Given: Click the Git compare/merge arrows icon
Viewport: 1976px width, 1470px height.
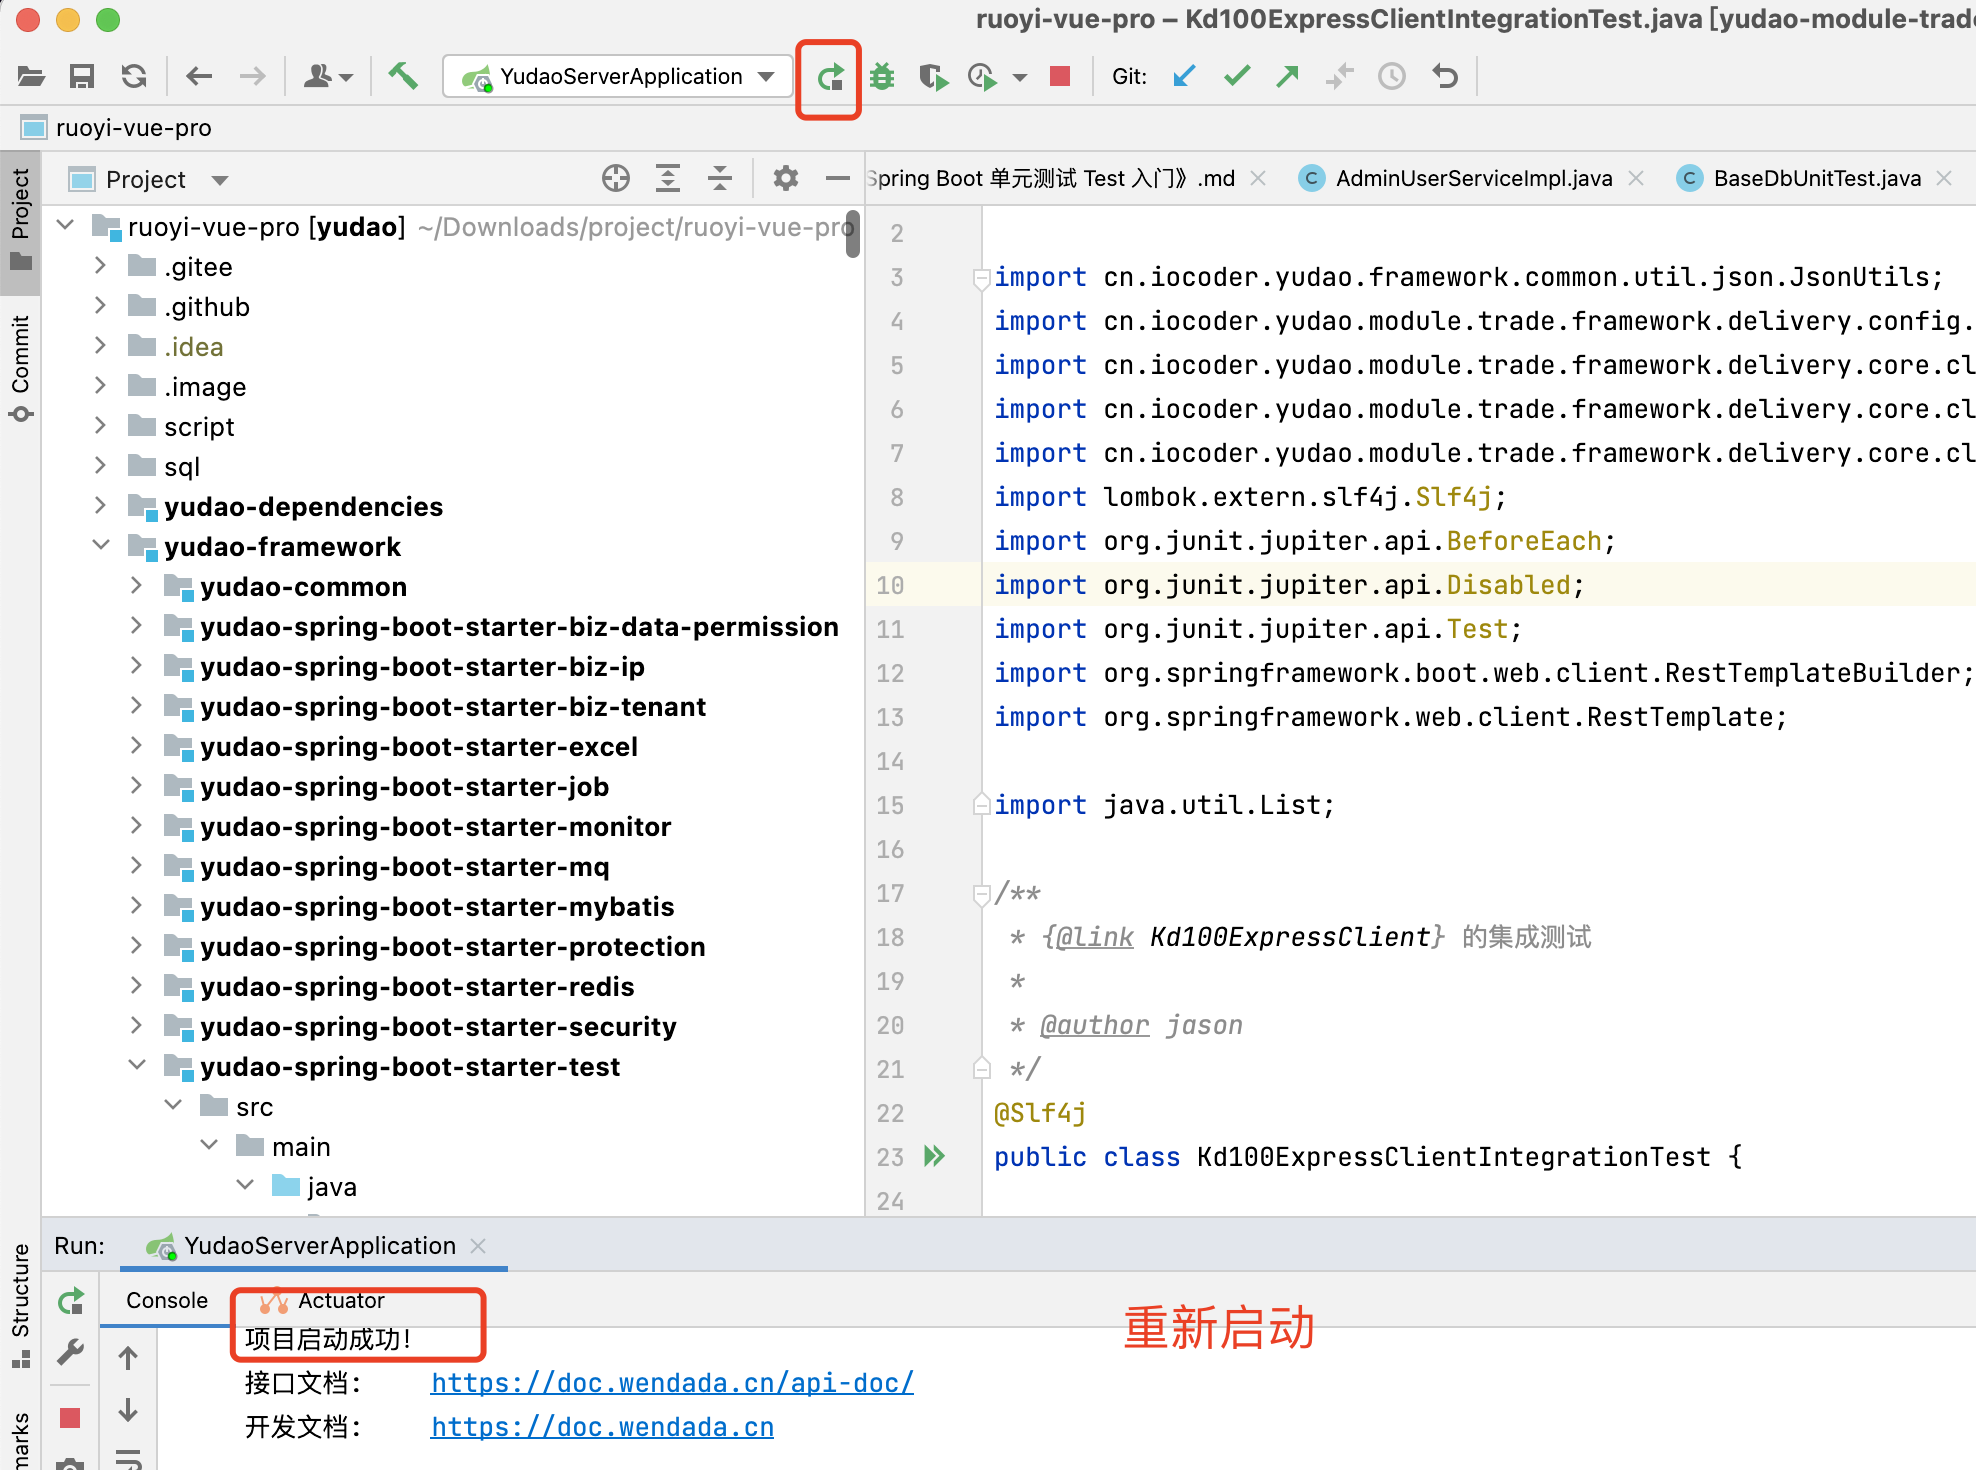Looking at the screenshot, I should (x=1340, y=76).
